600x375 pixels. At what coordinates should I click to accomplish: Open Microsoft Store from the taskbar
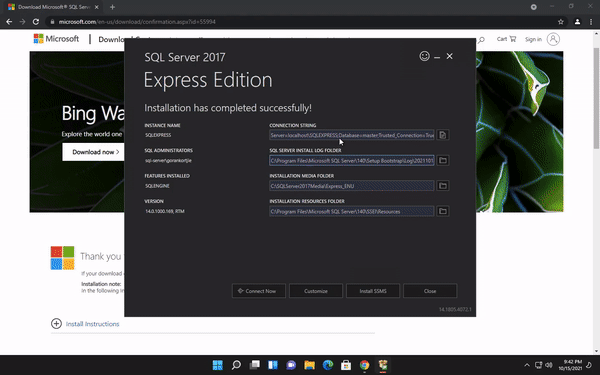click(x=346, y=365)
